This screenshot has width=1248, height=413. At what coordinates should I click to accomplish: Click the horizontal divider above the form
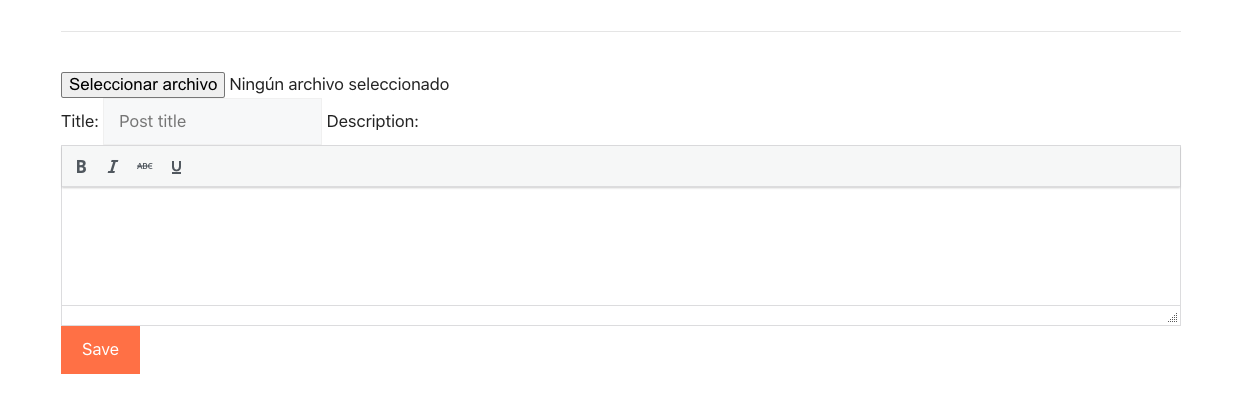[621, 31]
